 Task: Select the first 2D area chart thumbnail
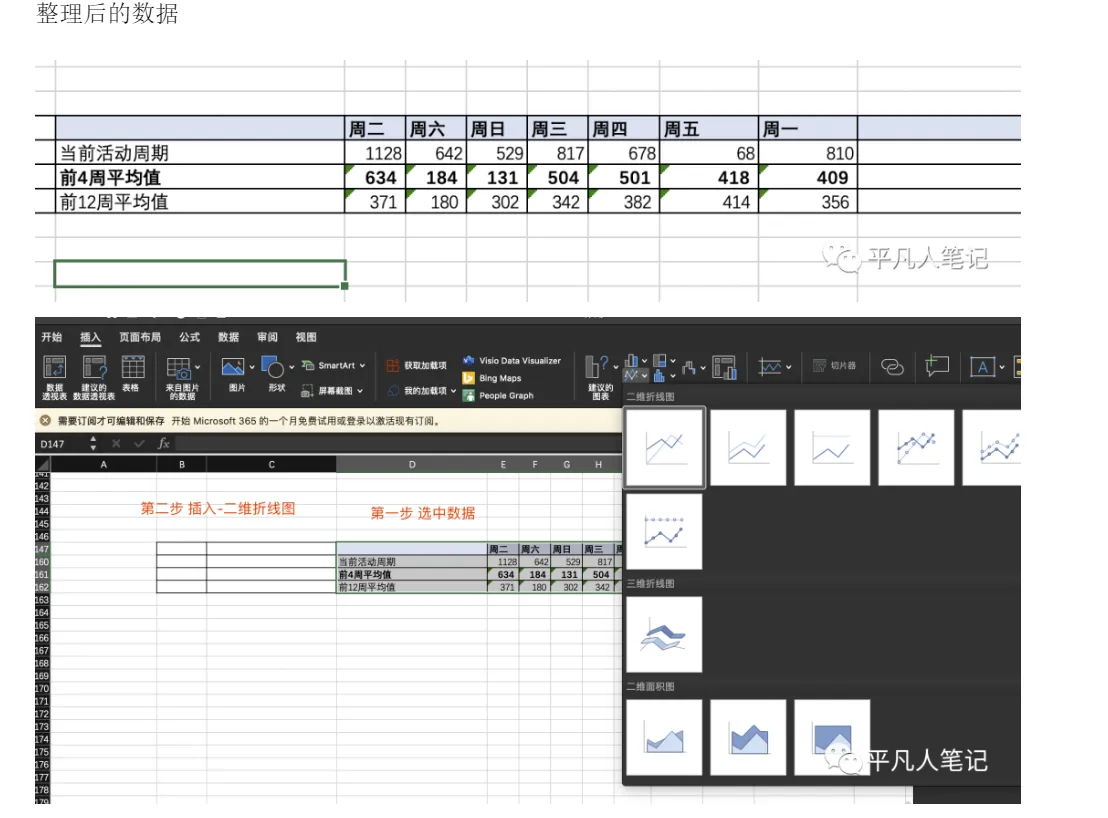(x=664, y=737)
